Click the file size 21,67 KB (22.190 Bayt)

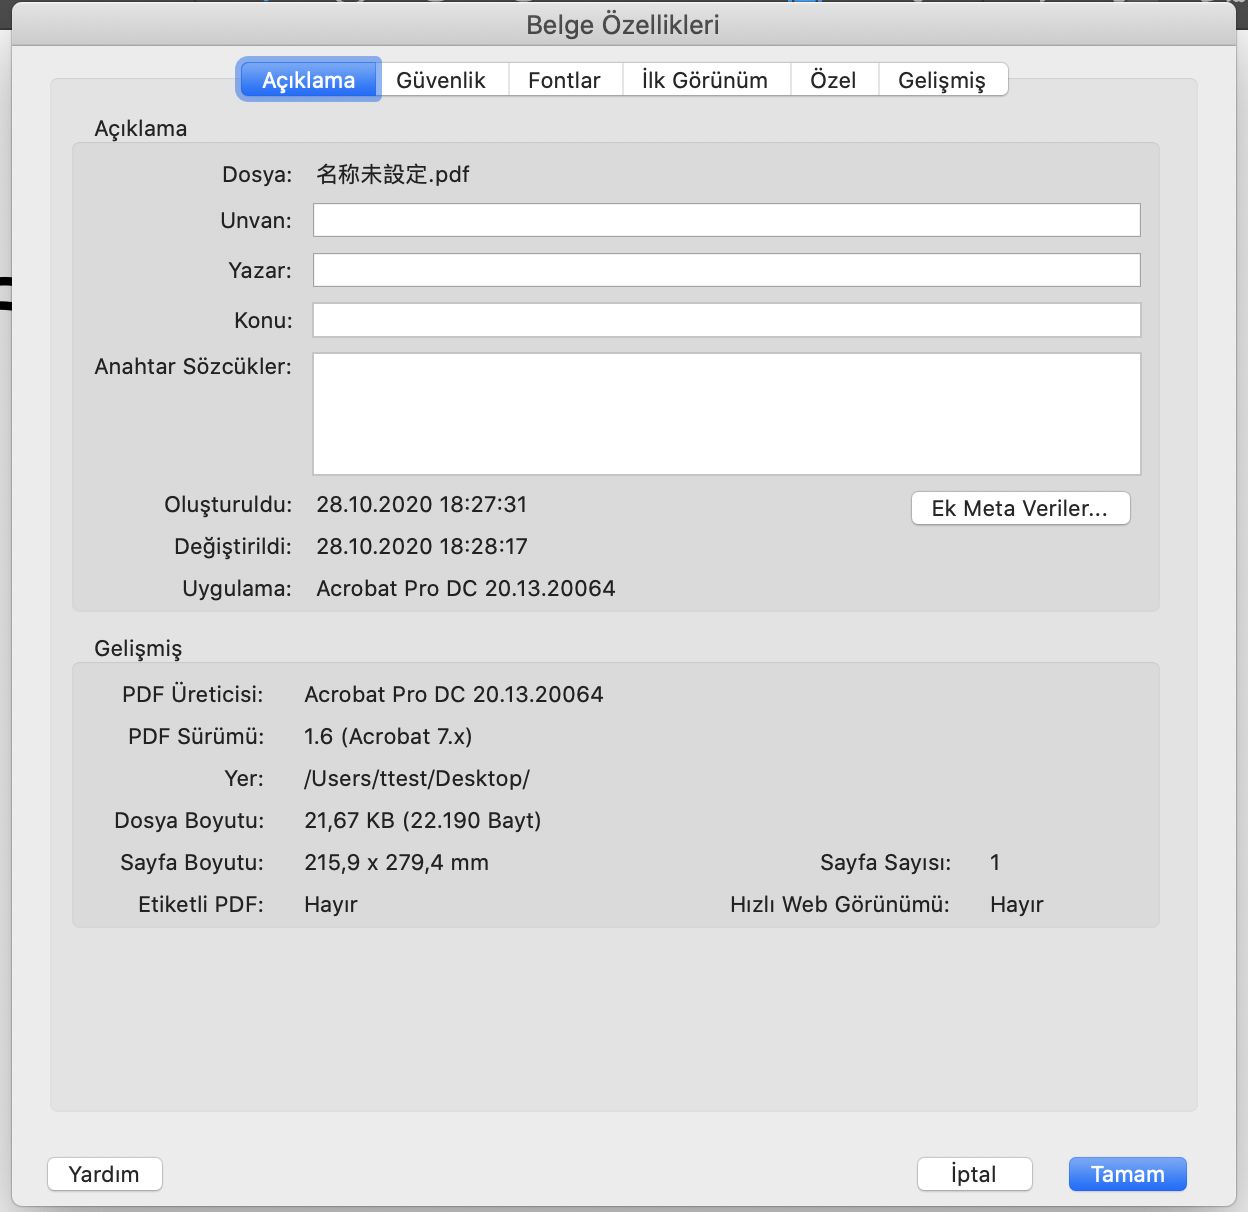(x=423, y=820)
